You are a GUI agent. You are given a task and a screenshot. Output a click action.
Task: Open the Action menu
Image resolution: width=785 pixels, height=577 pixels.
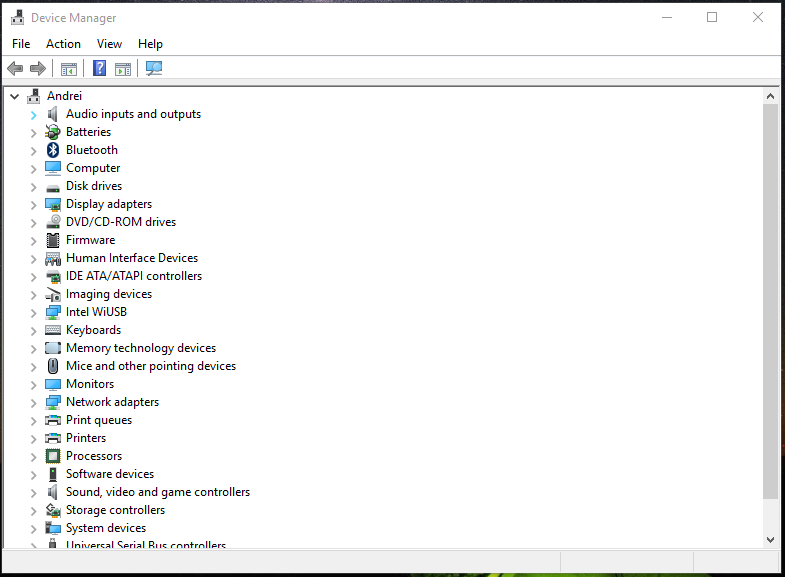[63, 44]
